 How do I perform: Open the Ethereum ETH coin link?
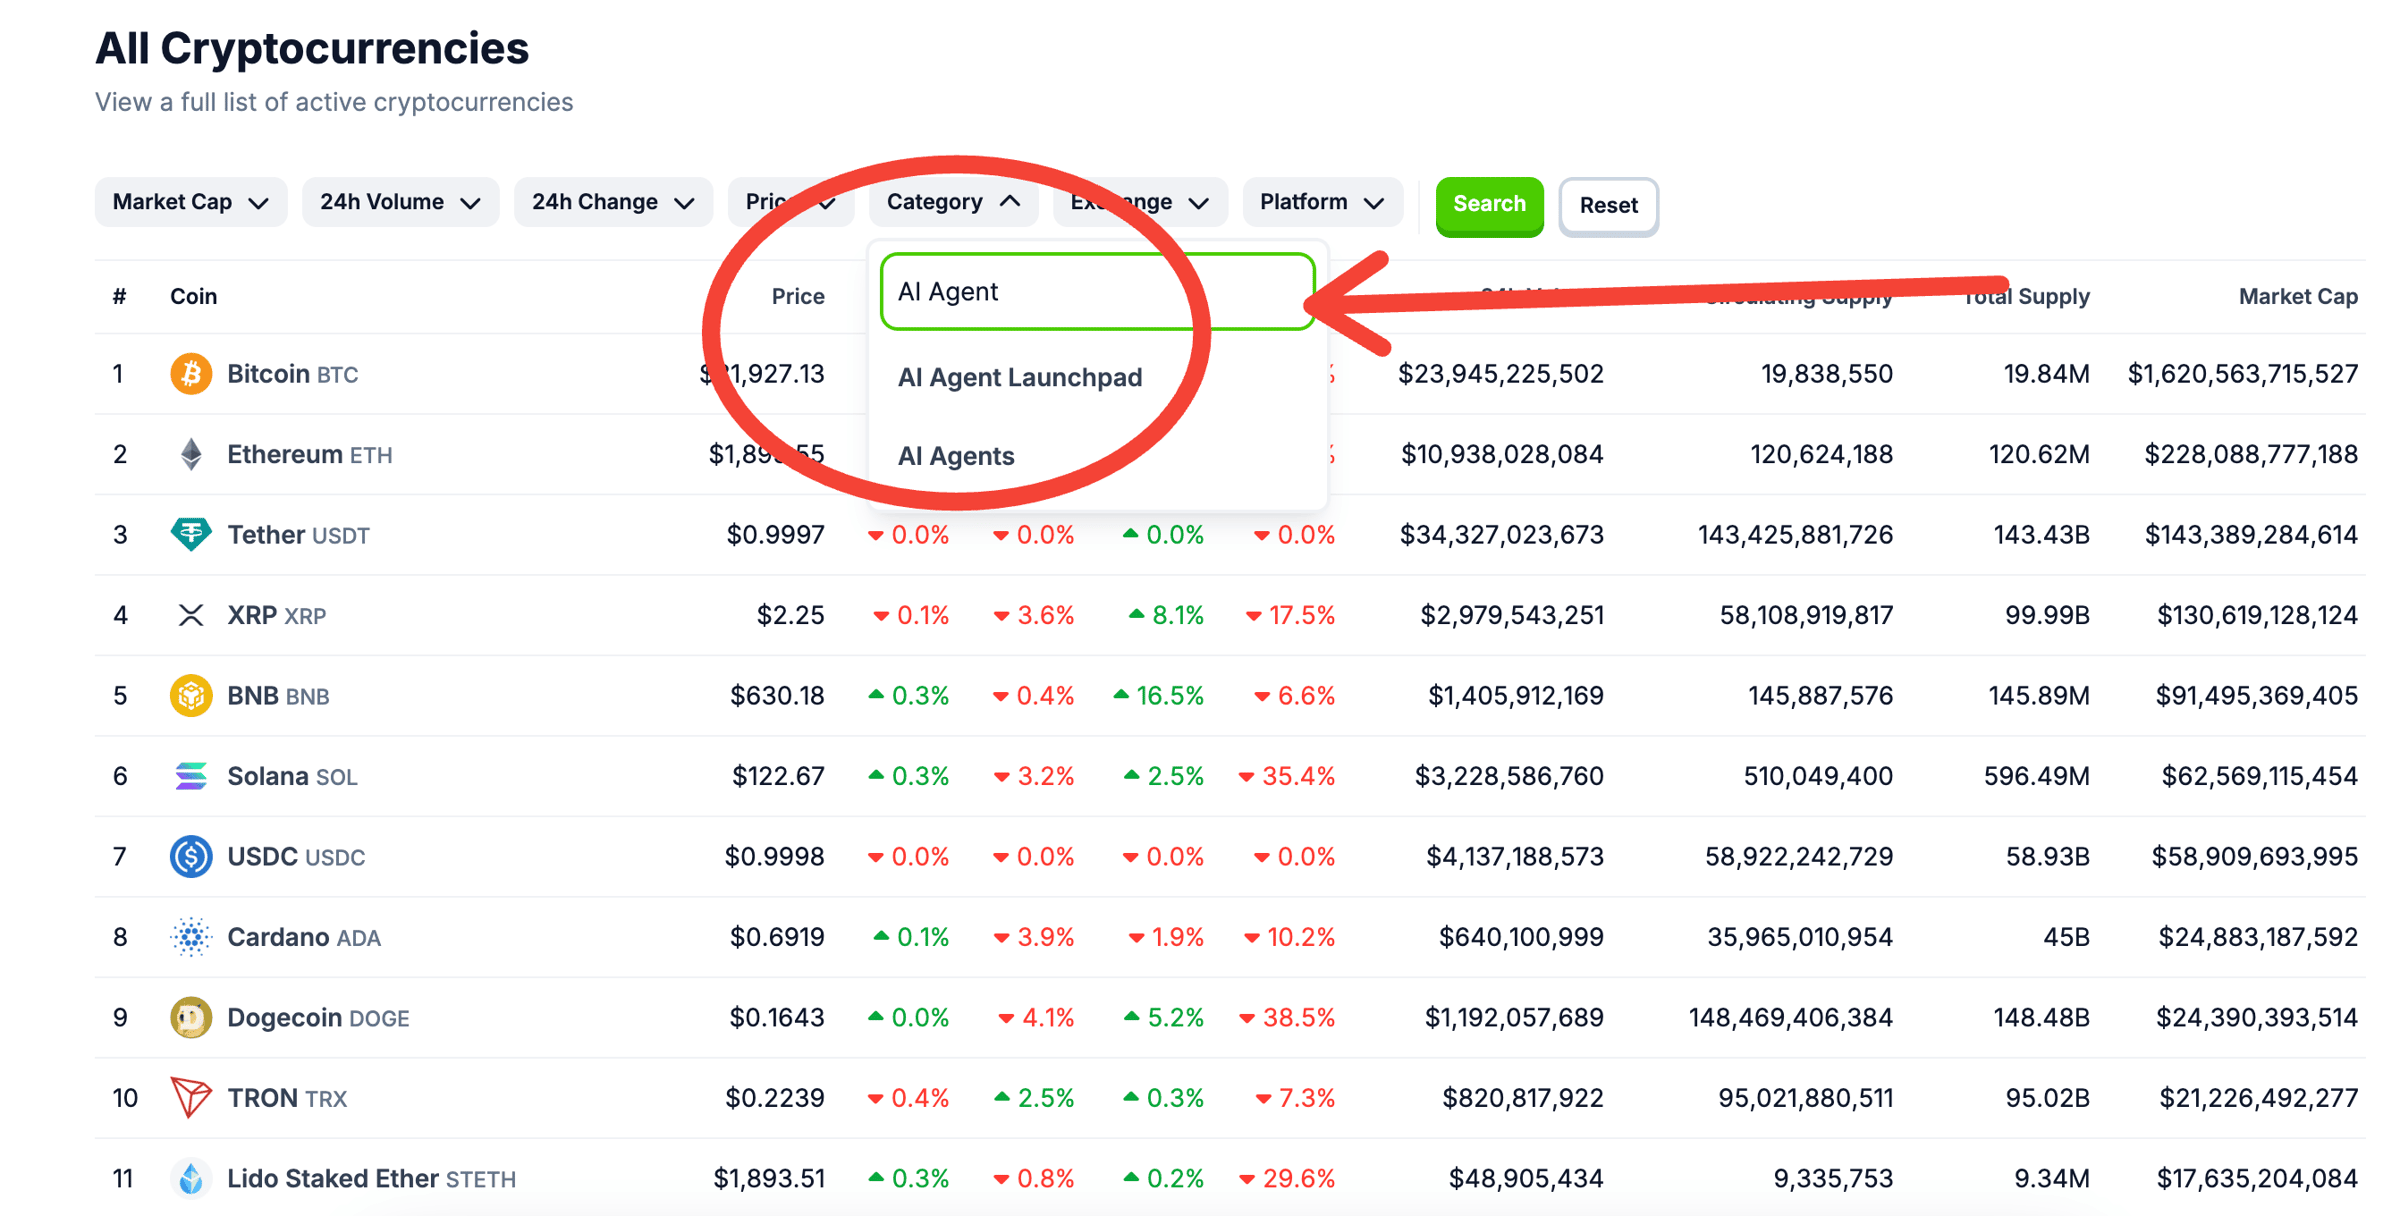click(309, 454)
